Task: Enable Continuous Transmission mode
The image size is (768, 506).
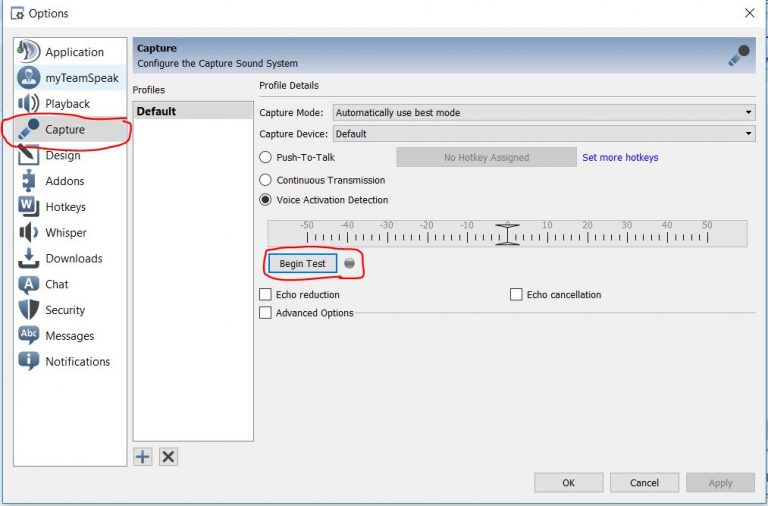Action: tap(266, 180)
